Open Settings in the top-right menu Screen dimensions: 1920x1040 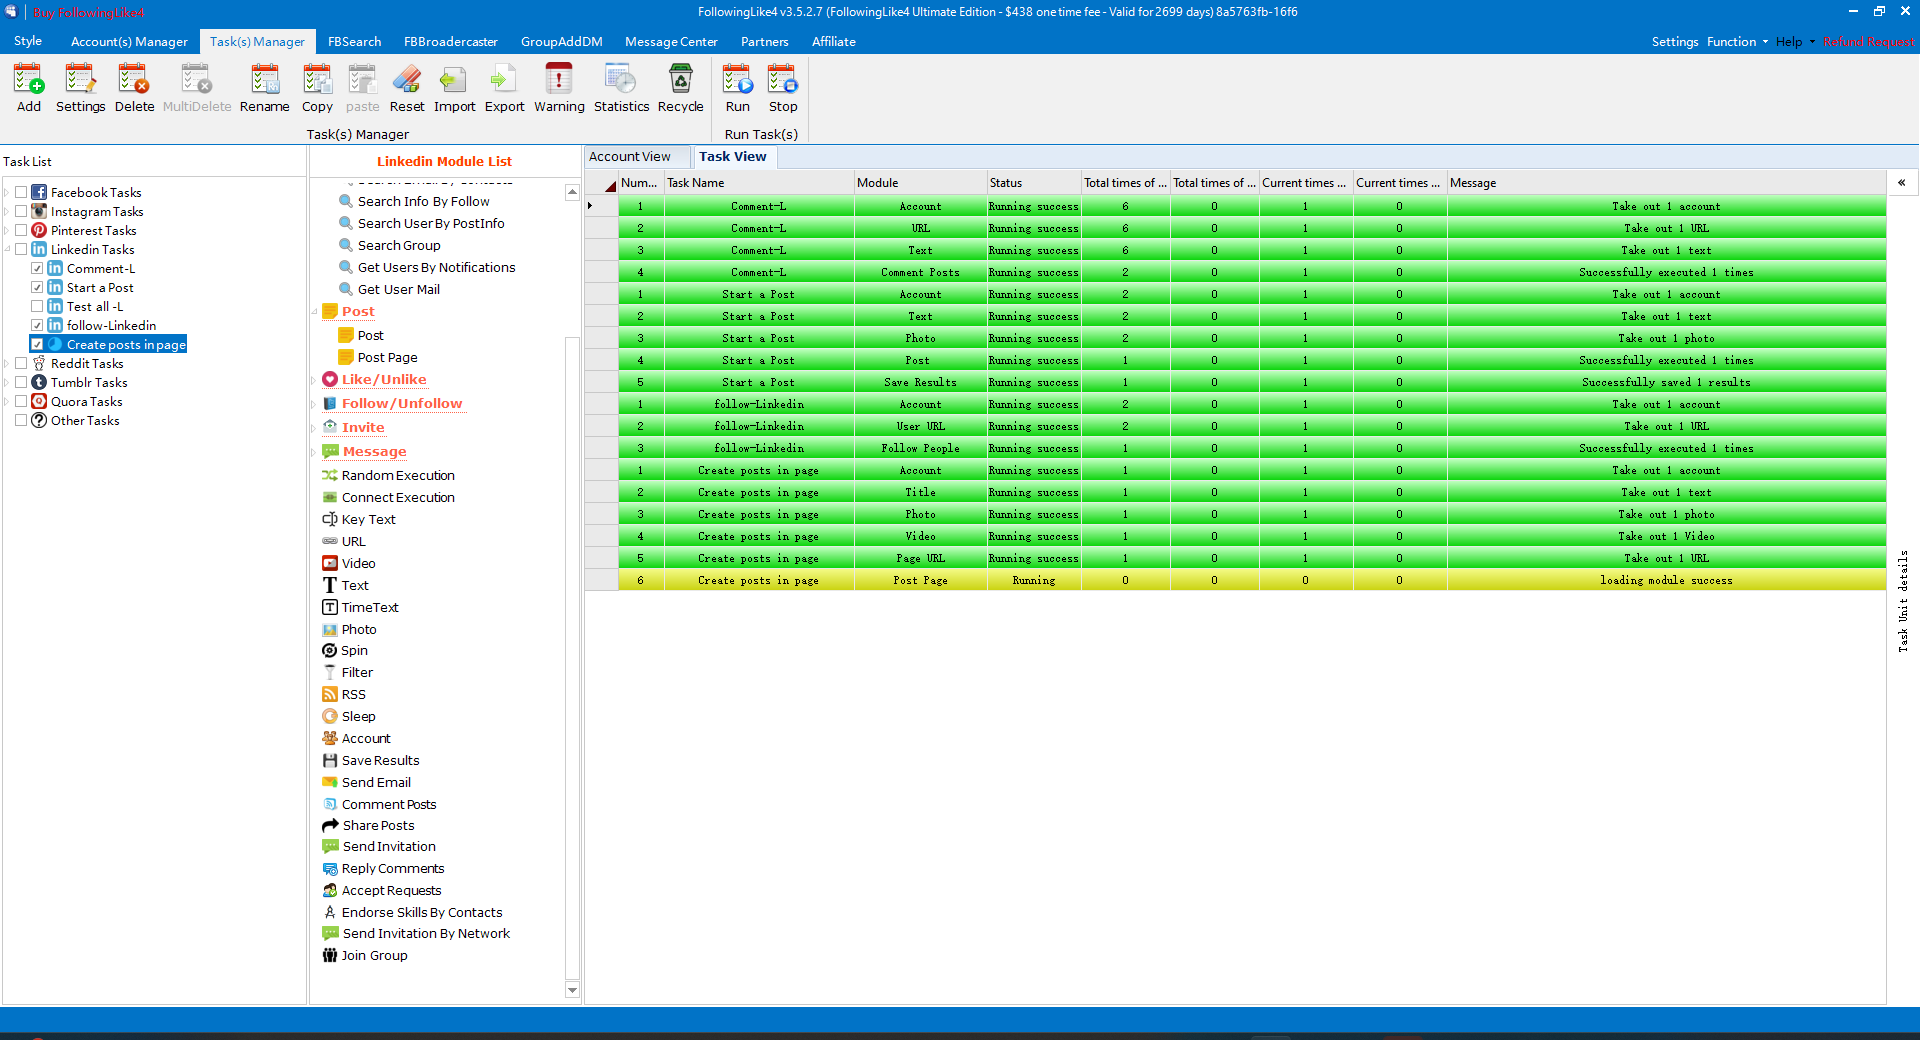(x=1675, y=41)
